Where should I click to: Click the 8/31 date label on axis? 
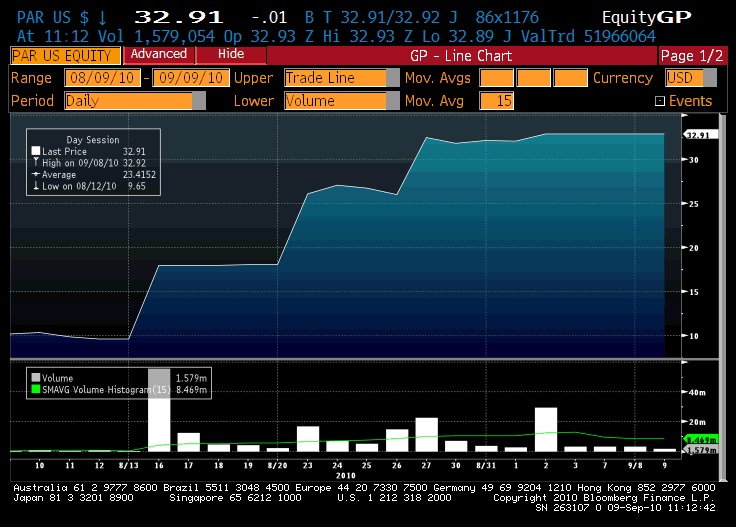pos(486,465)
